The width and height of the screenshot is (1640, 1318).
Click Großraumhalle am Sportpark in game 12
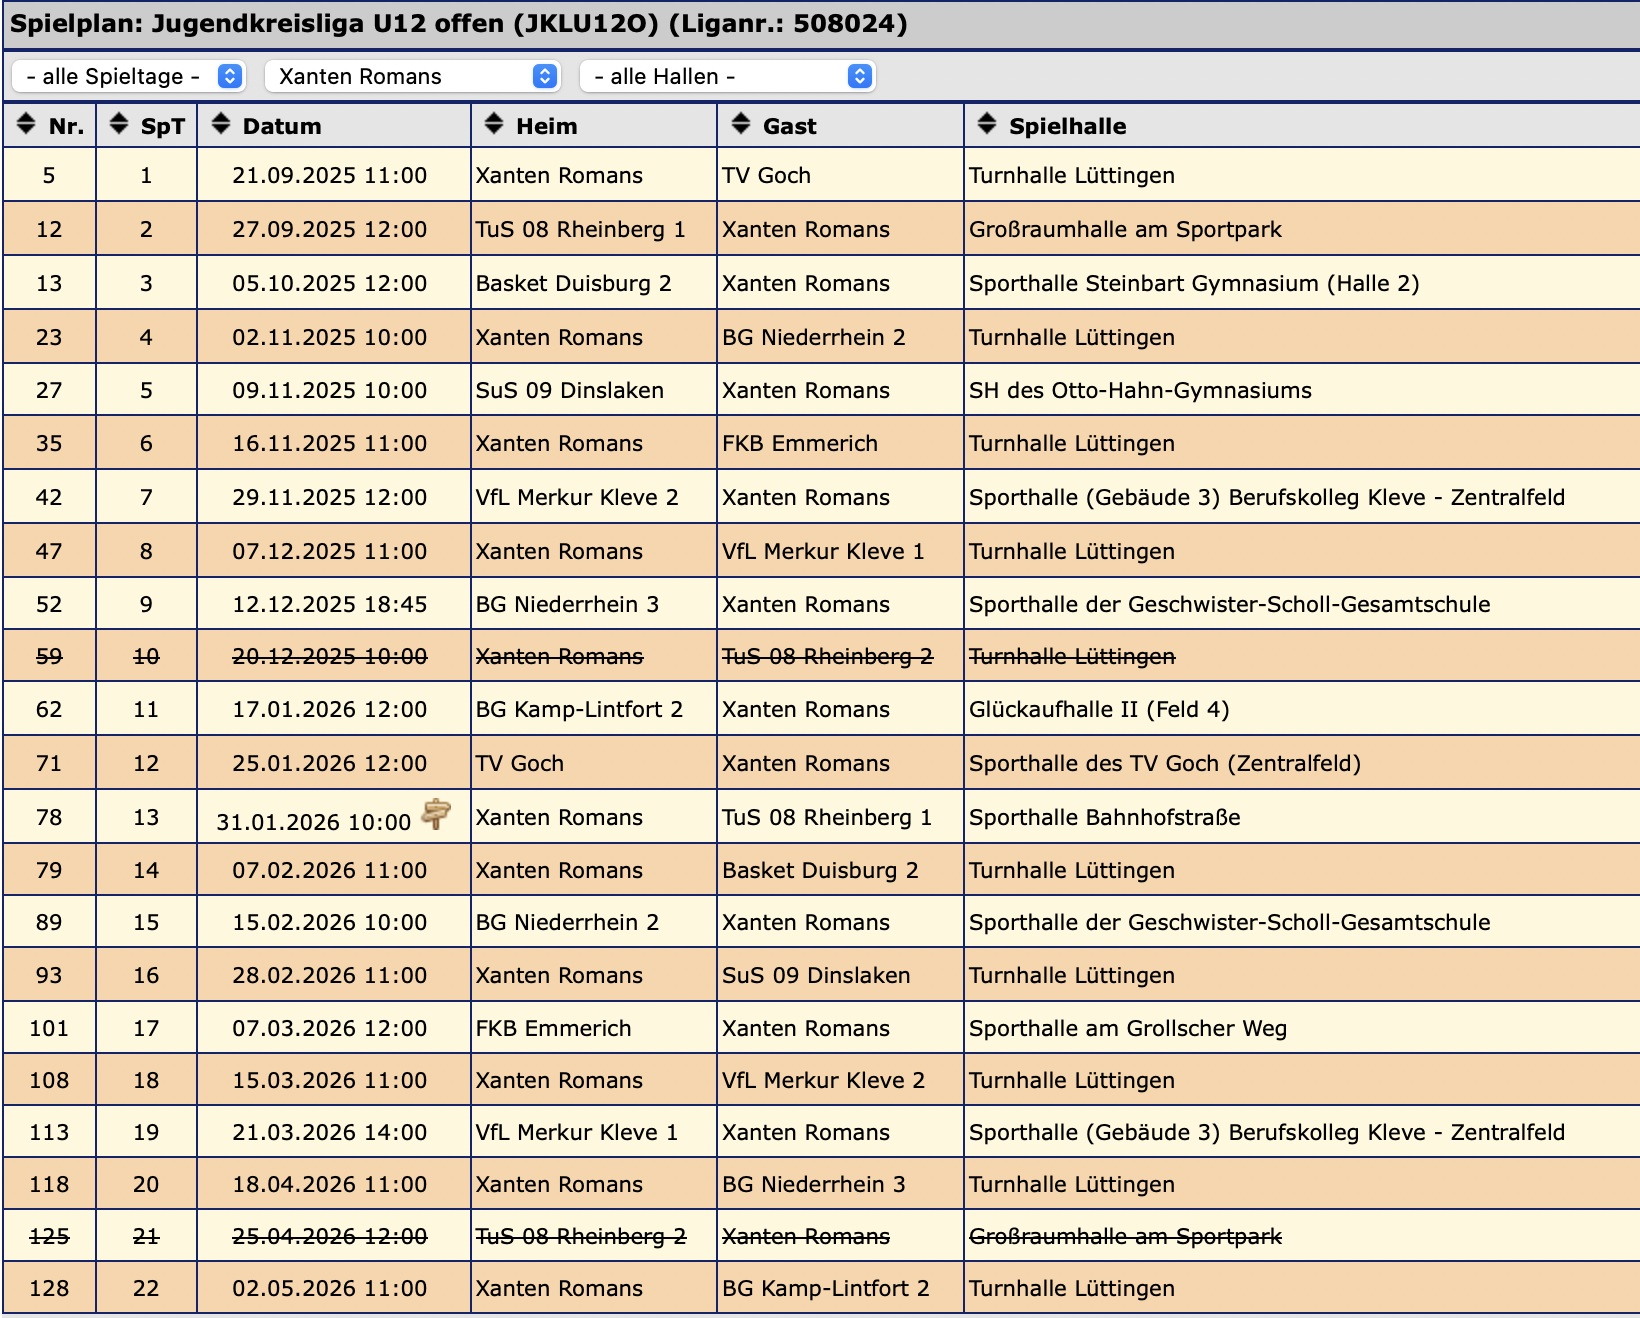(1124, 229)
